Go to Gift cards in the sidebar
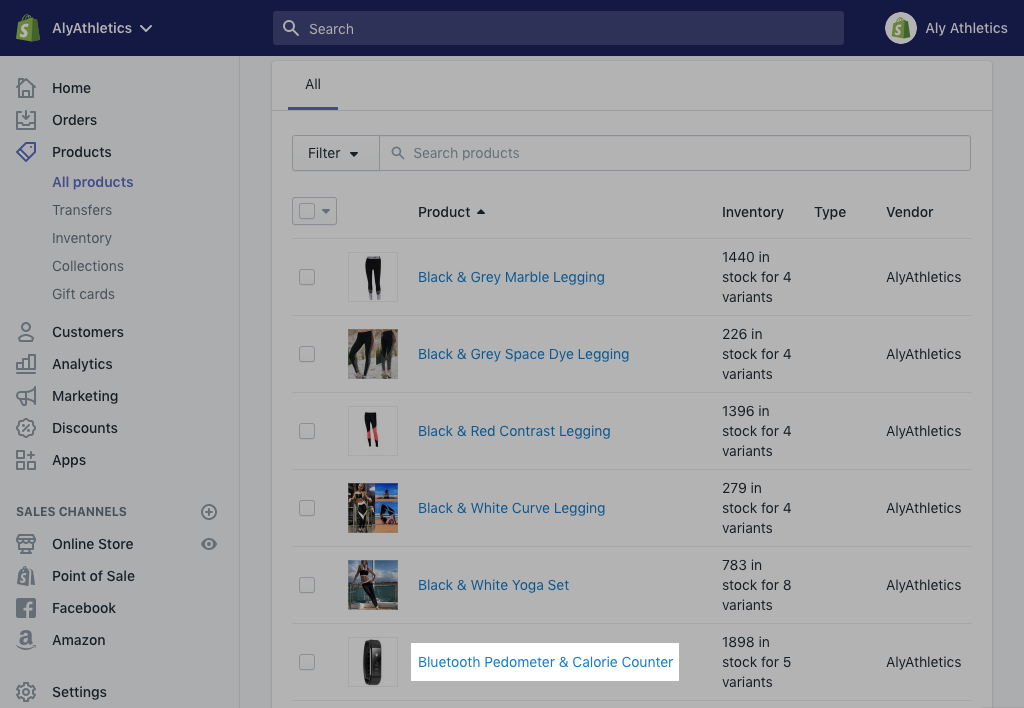This screenshot has height=708, width=1024. click(83, 294)
